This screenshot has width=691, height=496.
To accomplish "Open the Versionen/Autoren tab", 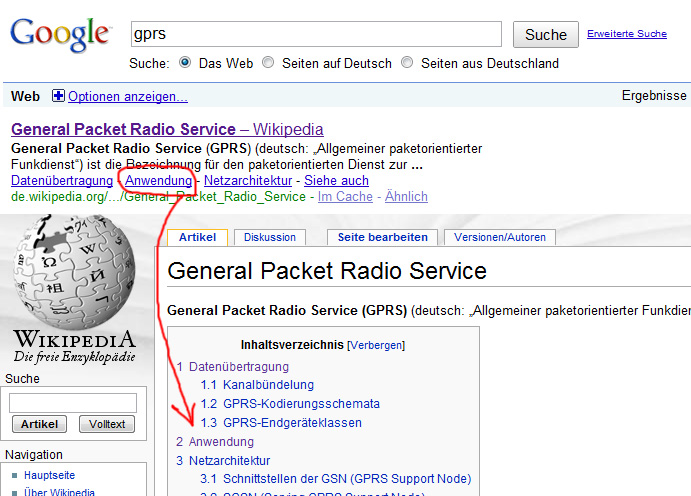I will tap(500, 237).
